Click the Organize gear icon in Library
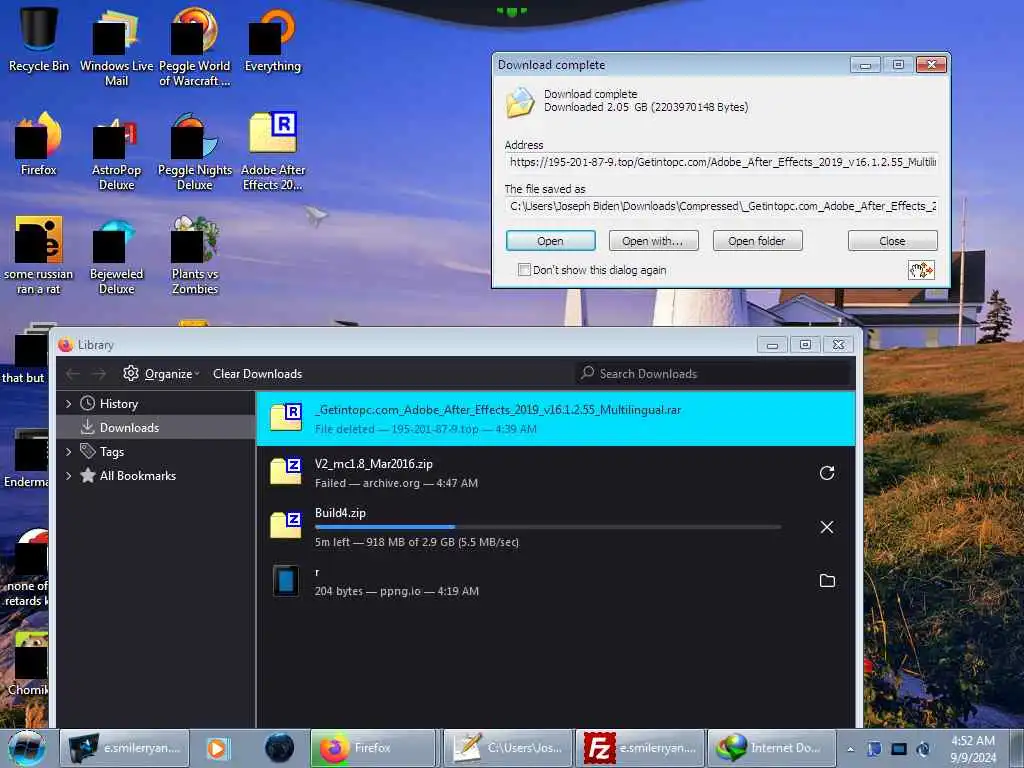This screenshot has width=1024, height=768. coord(131,373)
